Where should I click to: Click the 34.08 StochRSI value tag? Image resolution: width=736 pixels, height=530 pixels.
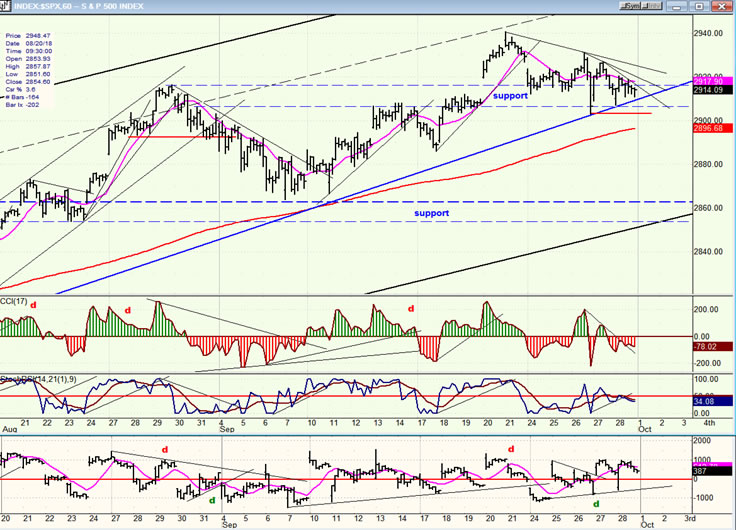click(x=713, y=401)
